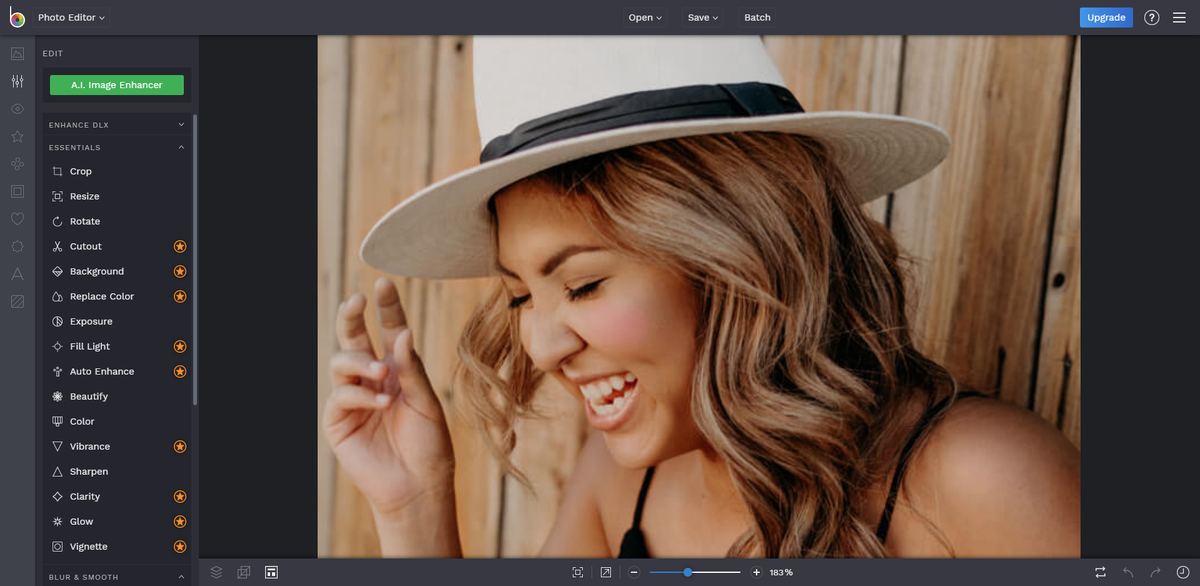Select the Beautify tool
Image resolution: width=1200 pixels, height=586 pixels.
point(117,396)
